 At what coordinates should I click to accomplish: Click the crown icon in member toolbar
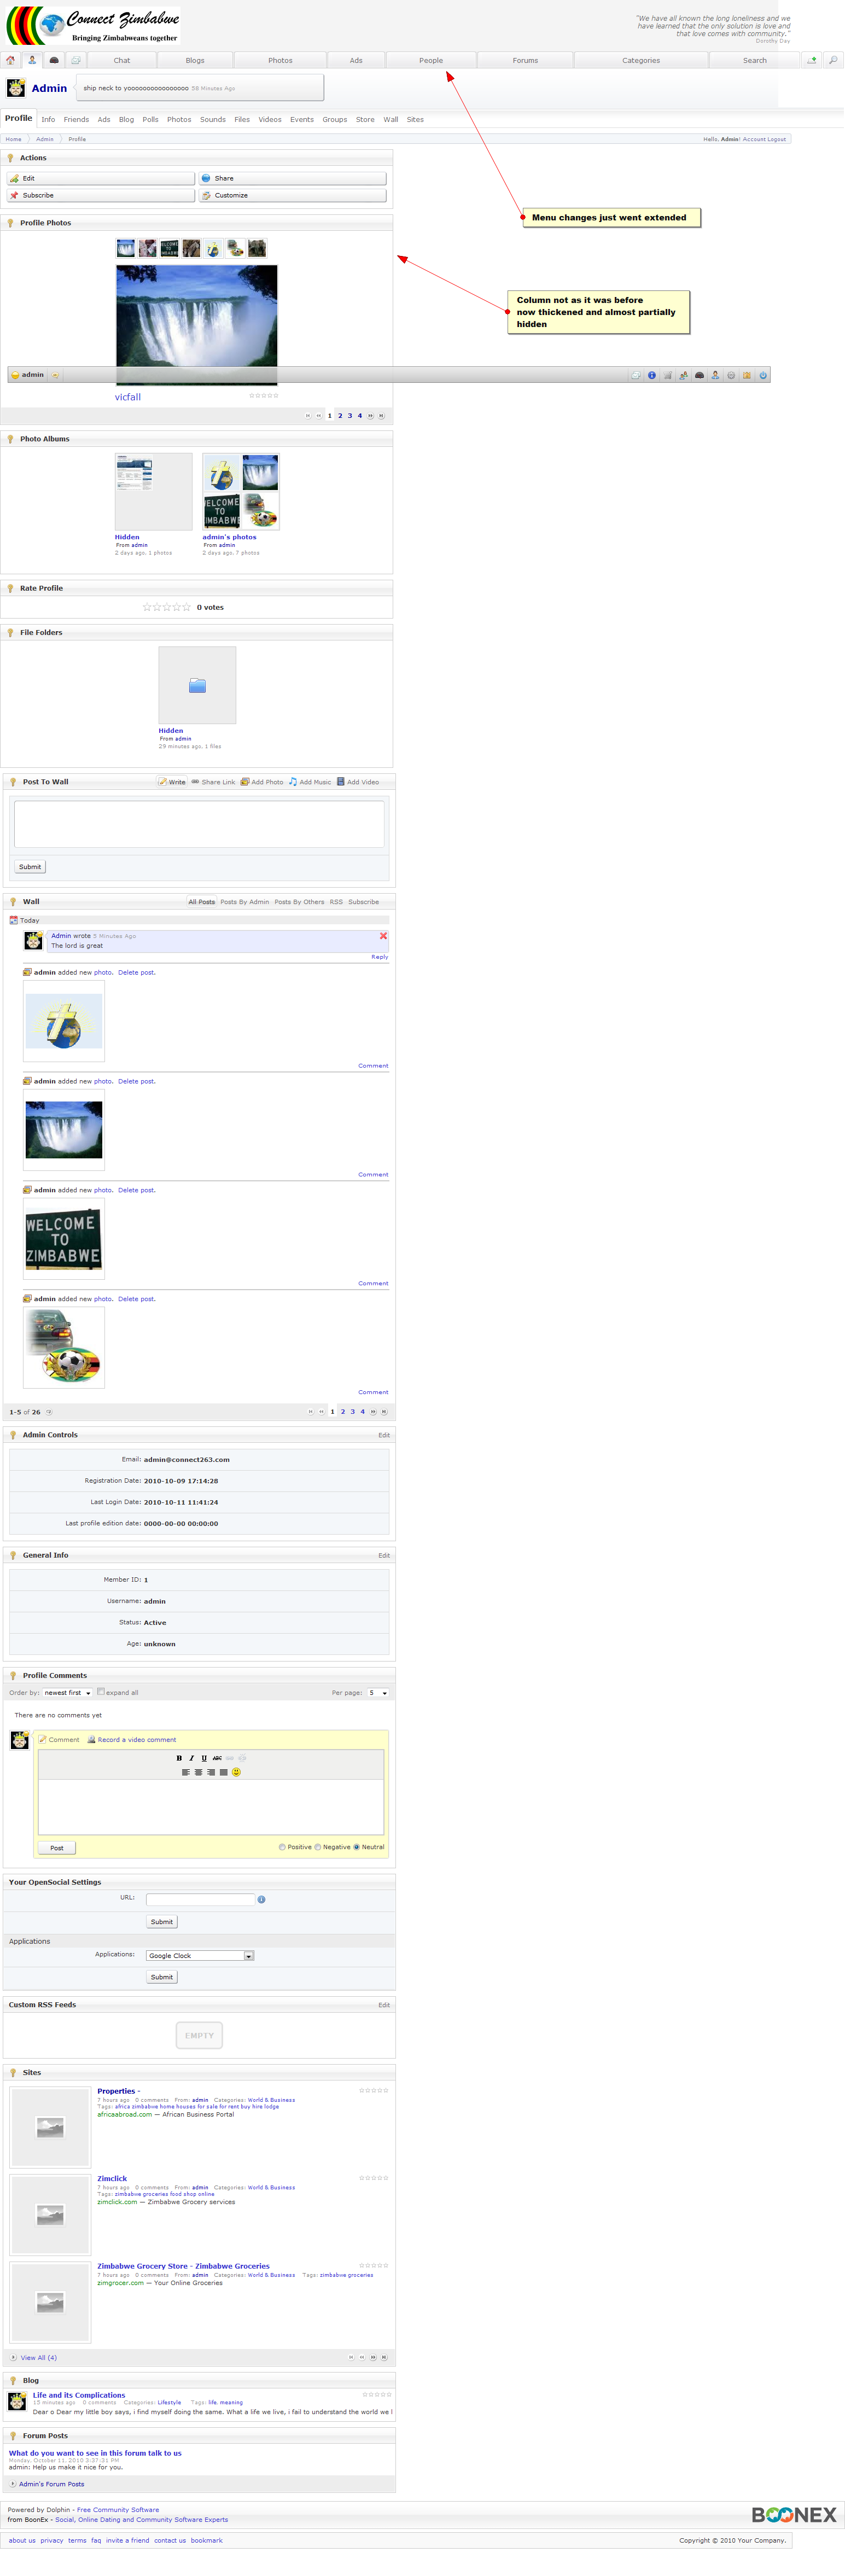pos(747,376)
